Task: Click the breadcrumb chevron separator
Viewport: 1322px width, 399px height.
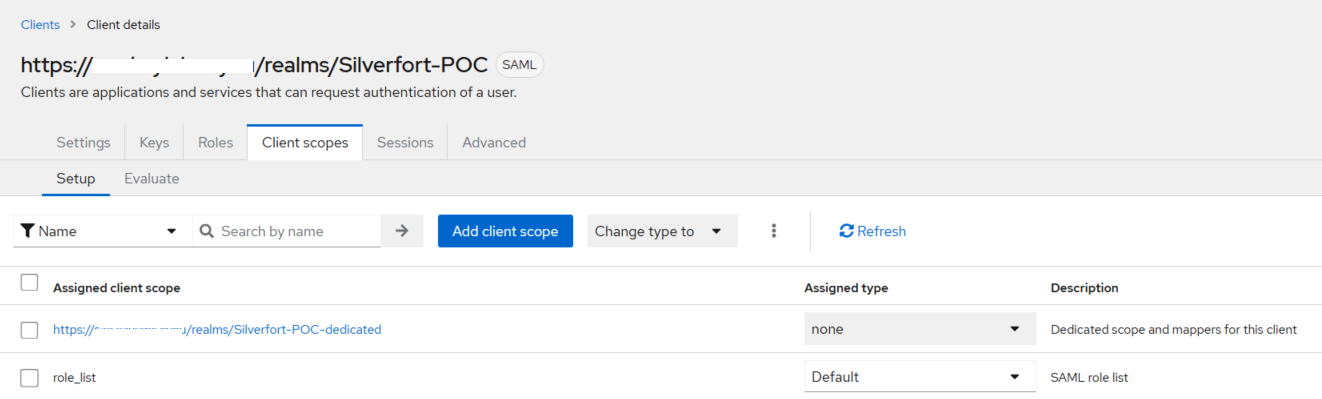Action: click(73, 24)
